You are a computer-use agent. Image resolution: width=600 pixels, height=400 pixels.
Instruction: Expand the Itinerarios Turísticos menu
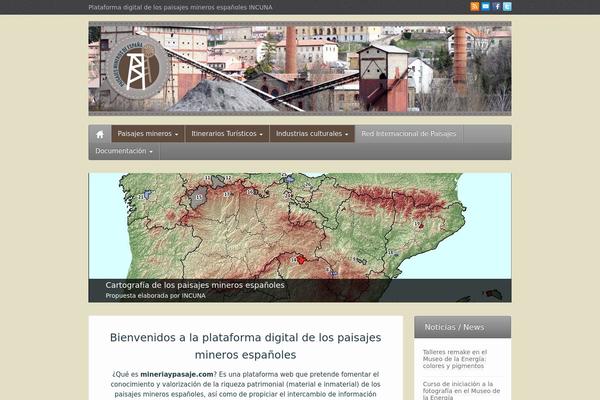click(227, 134)
